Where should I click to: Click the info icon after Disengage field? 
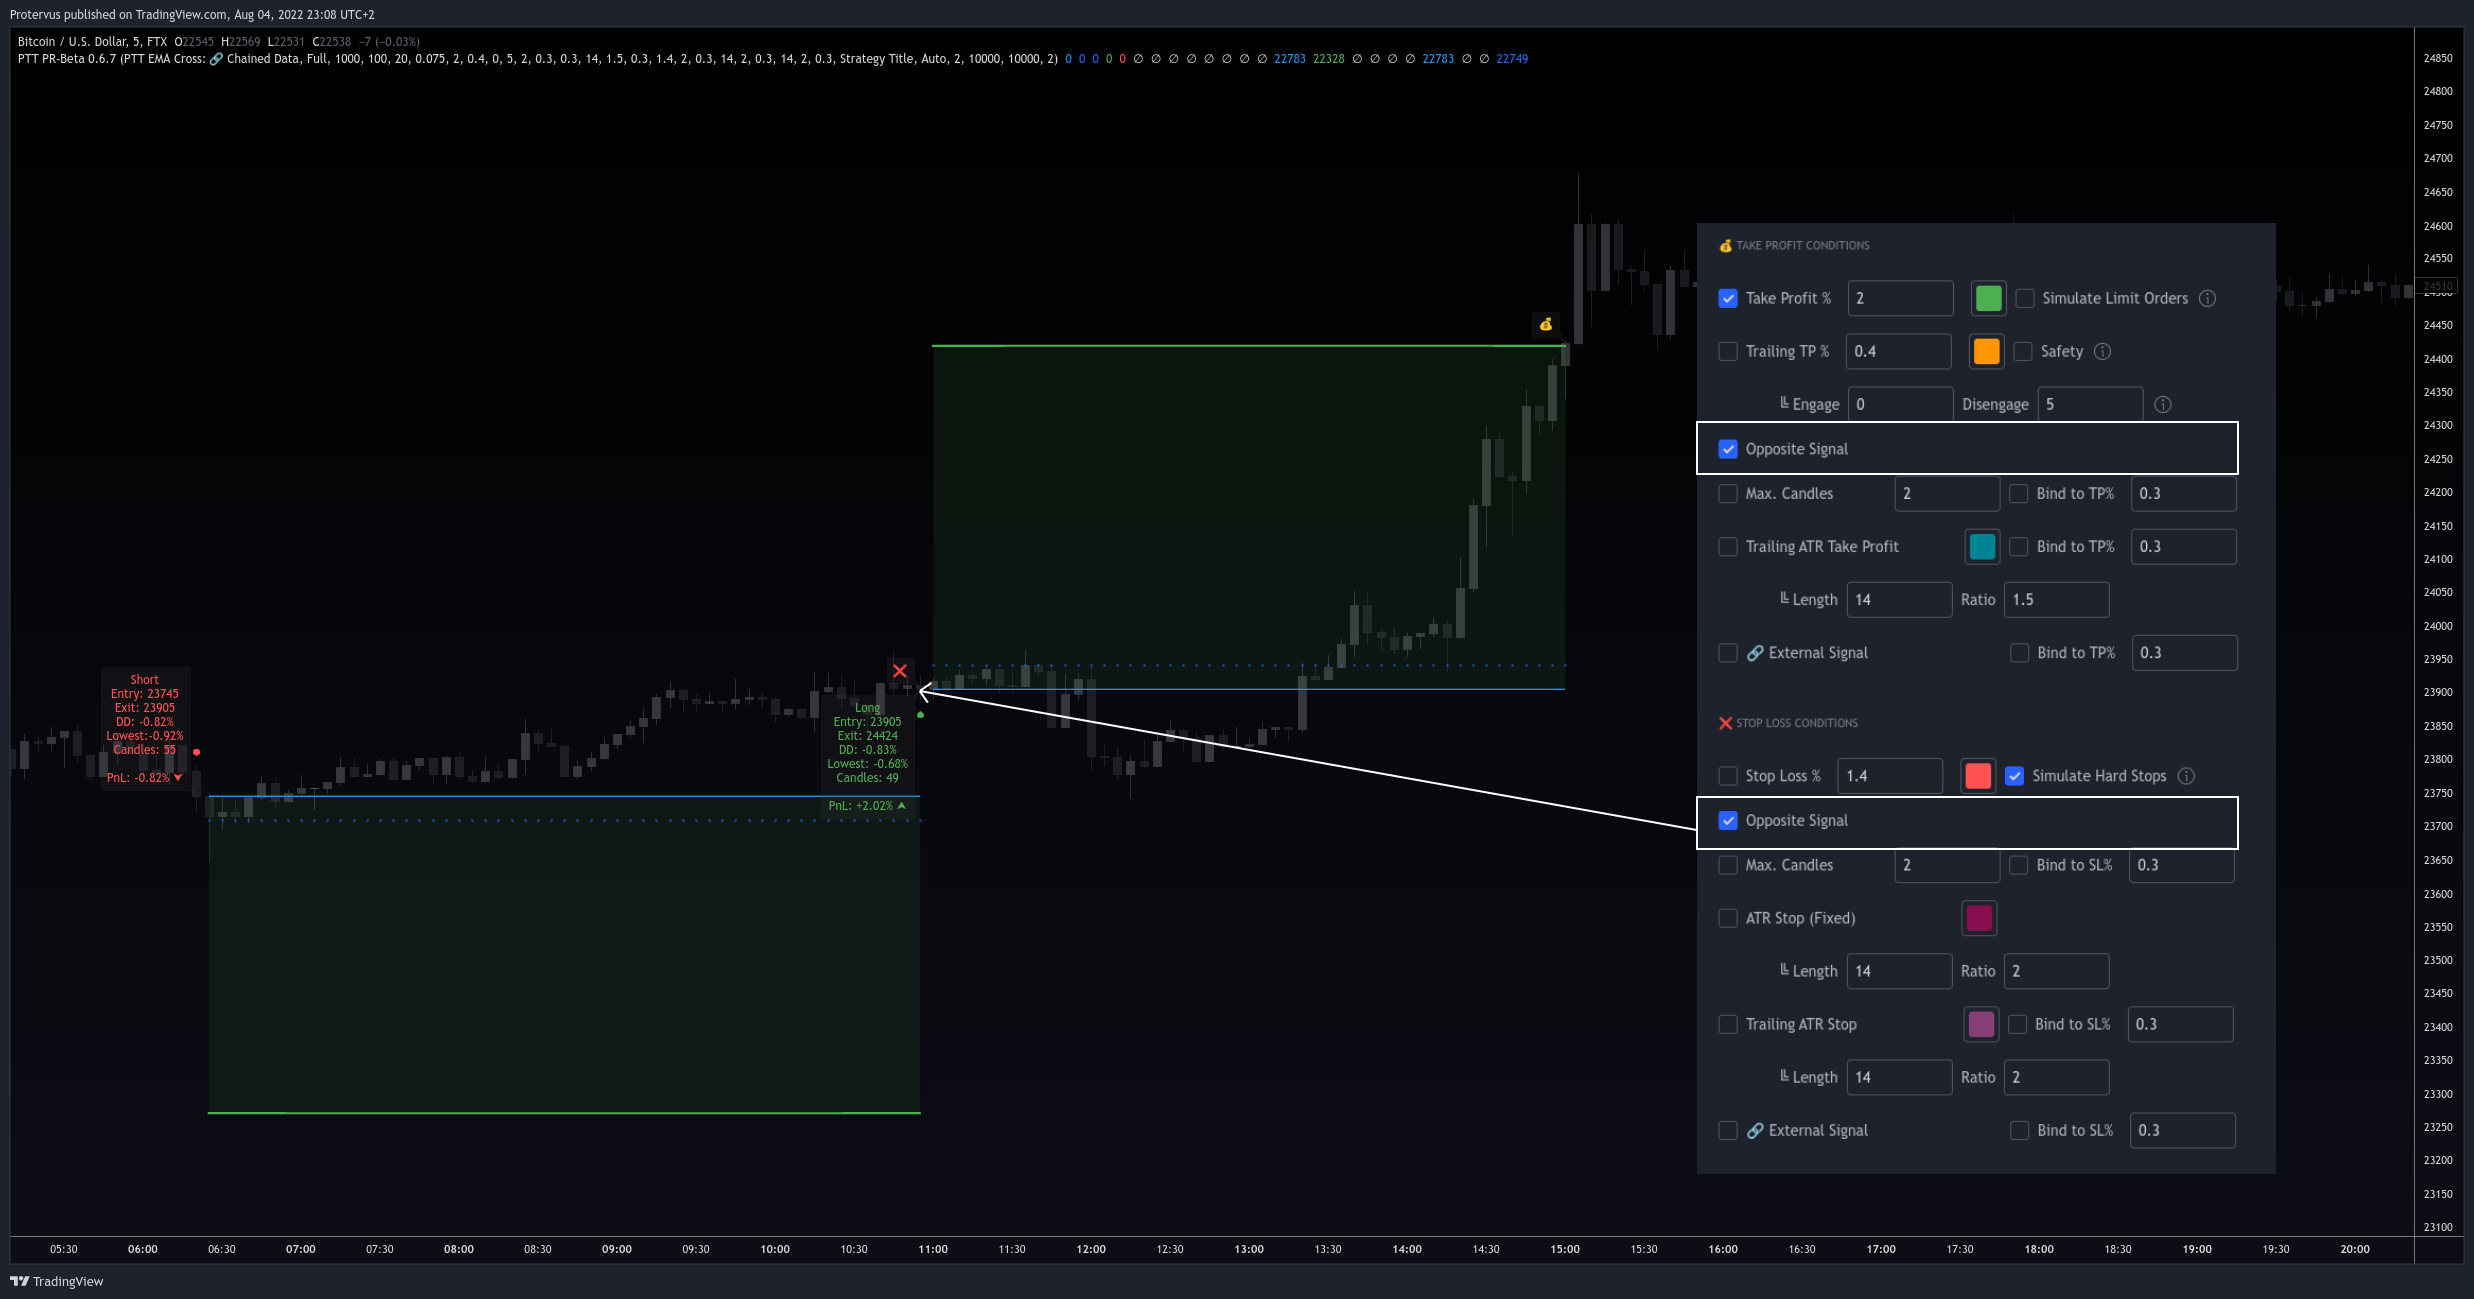coord(2163,404)
